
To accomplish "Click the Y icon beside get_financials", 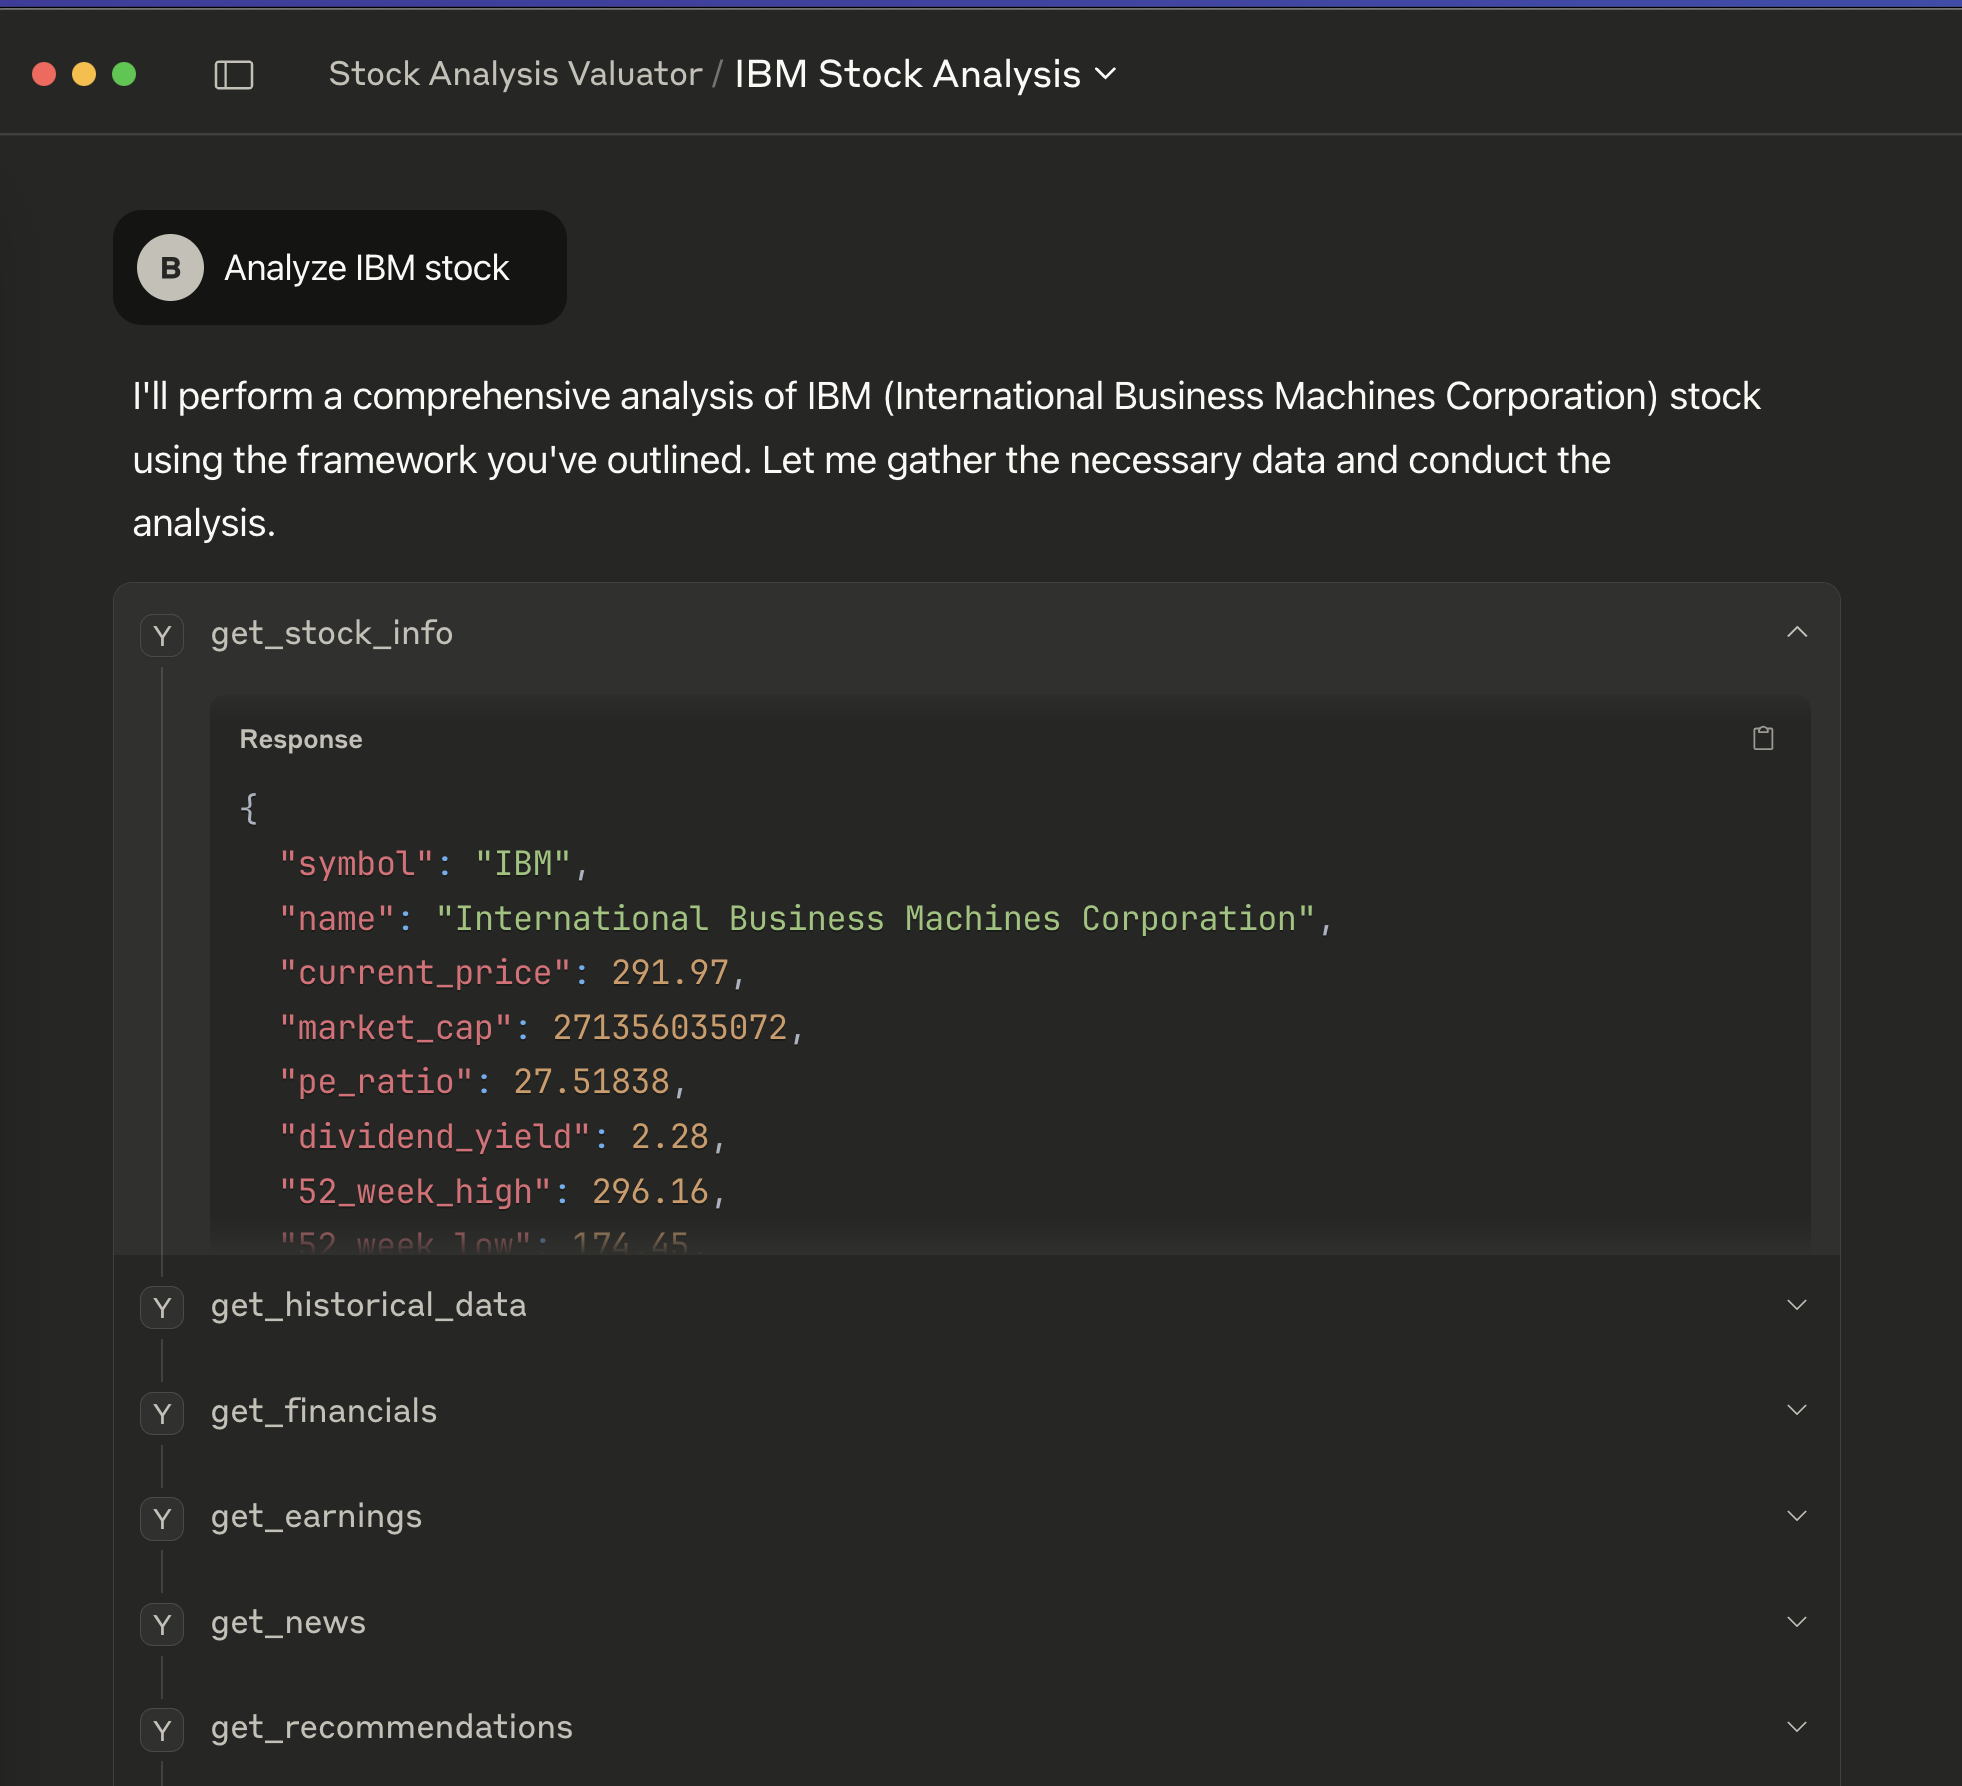I will click(x=162, y=1413).
